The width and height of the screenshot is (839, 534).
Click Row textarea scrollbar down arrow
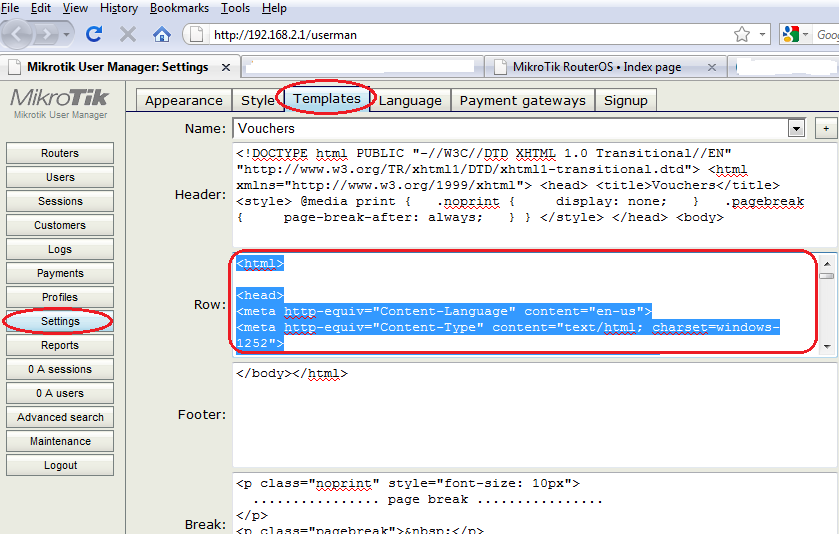point(827,347)
